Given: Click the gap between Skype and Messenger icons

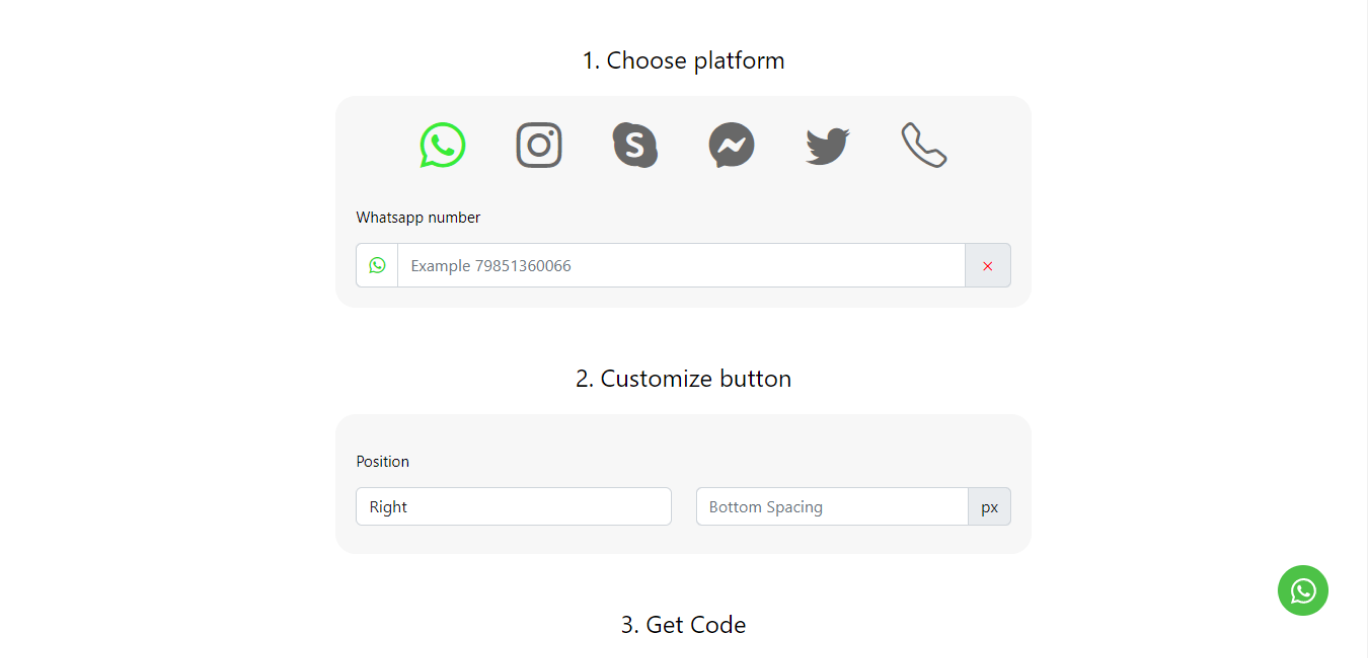Looking at the screenshot, I should 683,145.
